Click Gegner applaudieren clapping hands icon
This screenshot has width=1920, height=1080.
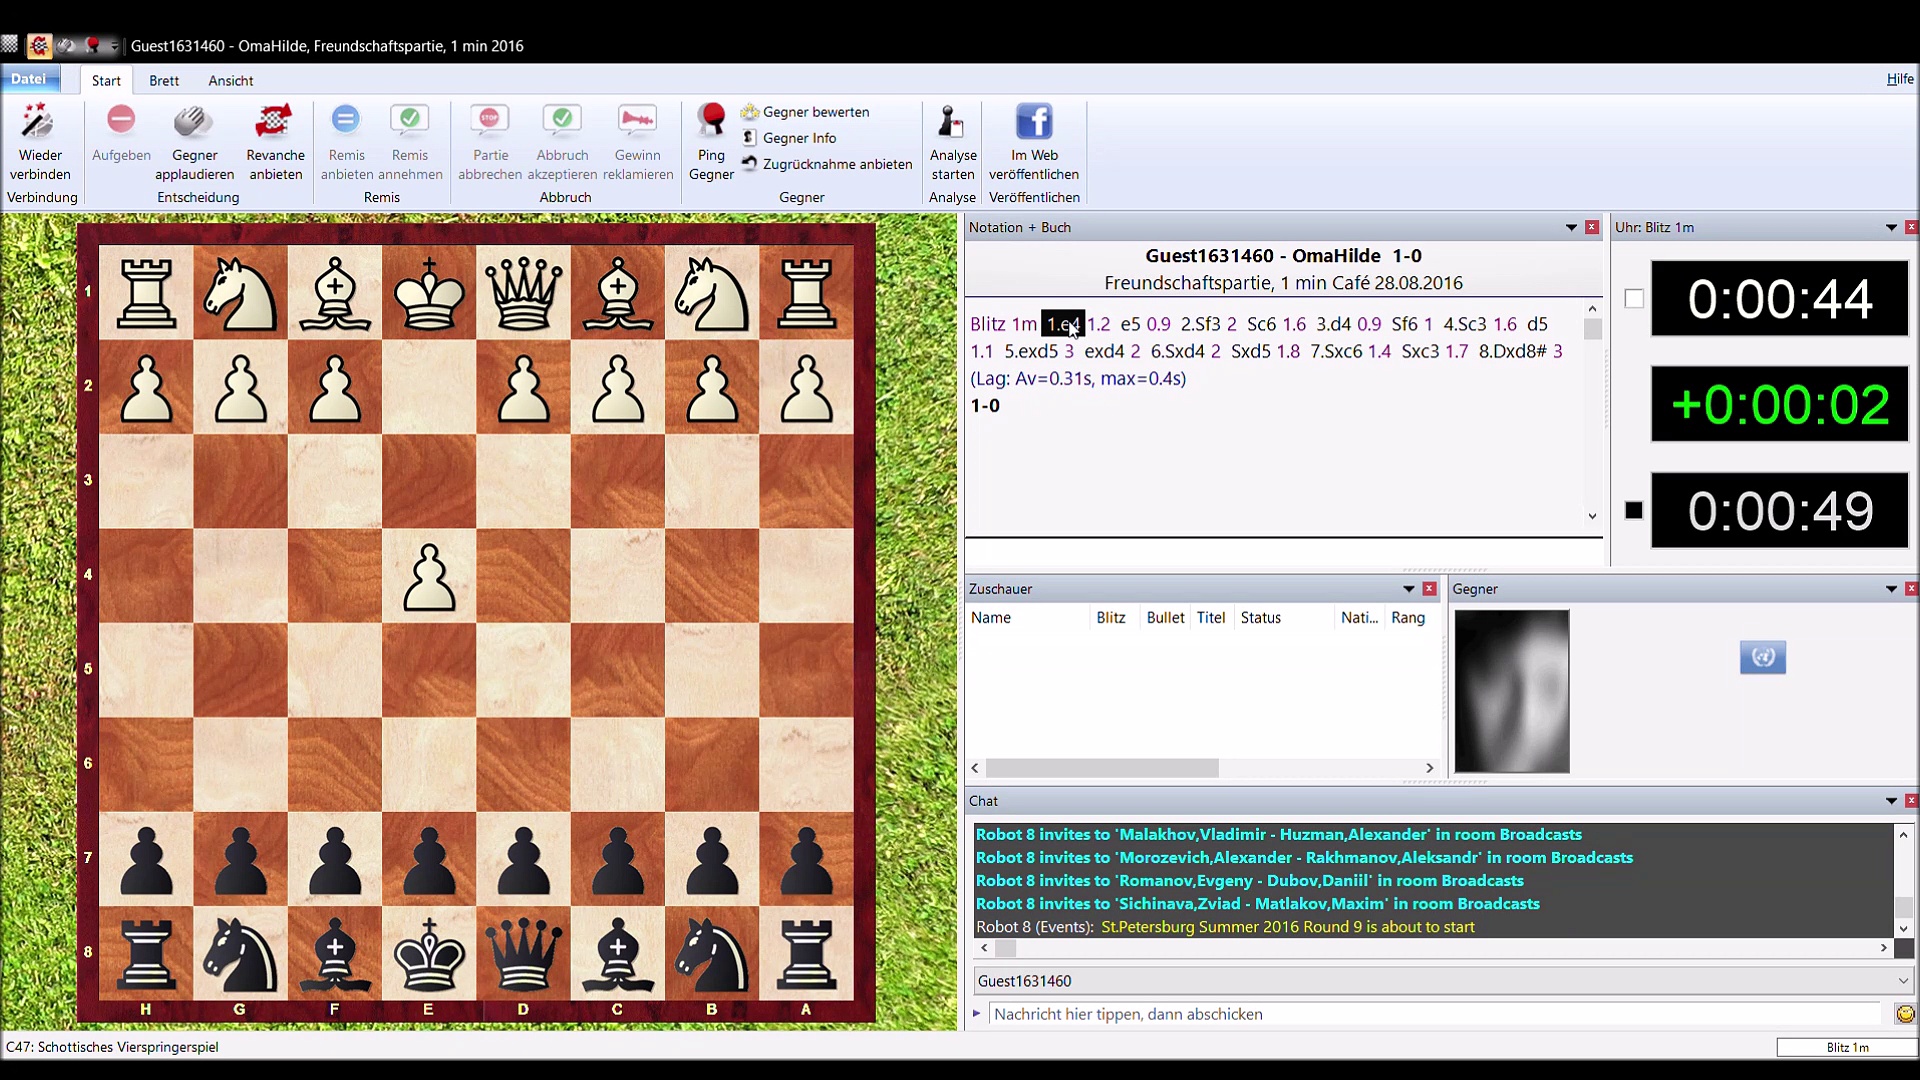pyautogui.click(x=194, y=122)
